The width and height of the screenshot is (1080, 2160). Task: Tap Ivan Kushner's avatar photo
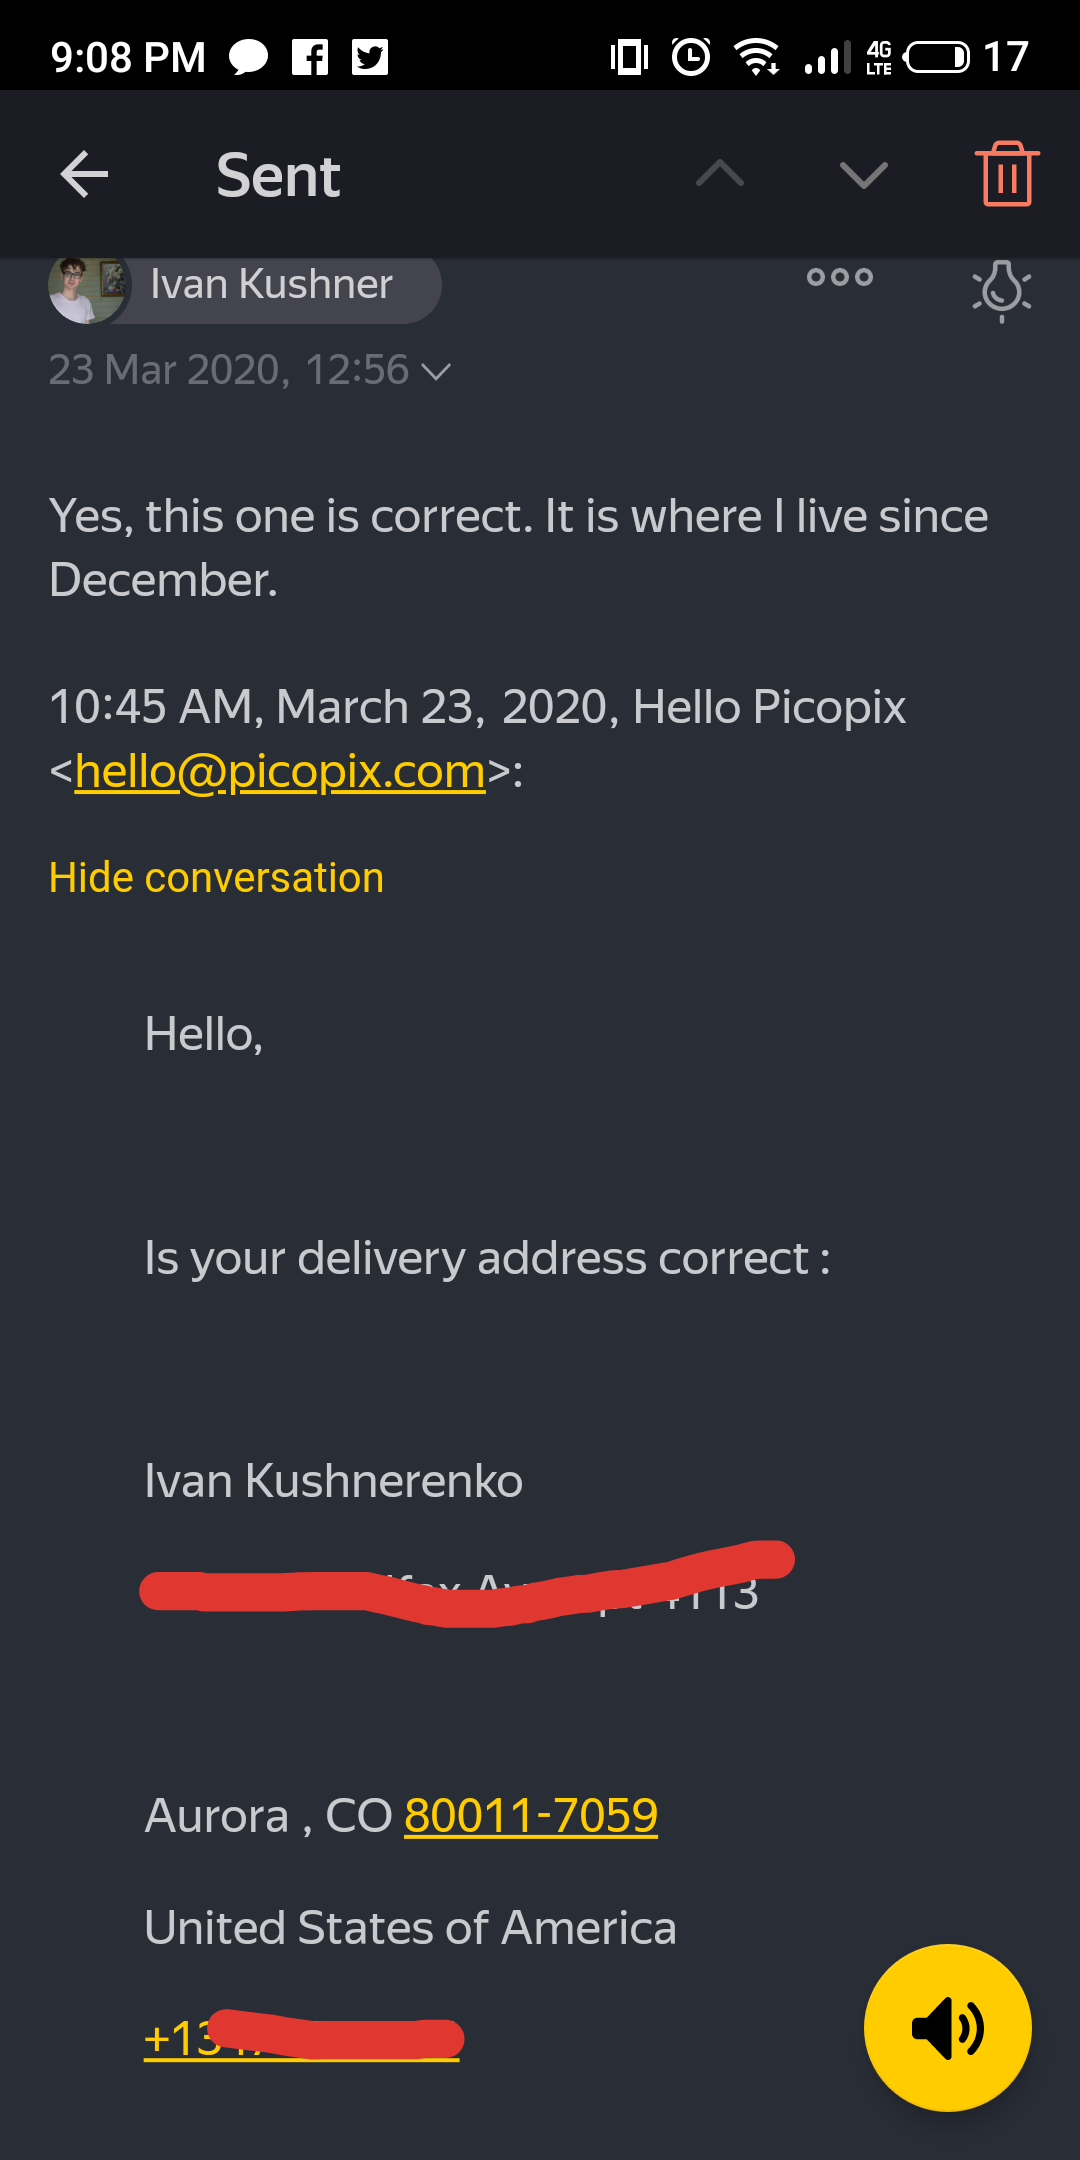point(88,288)
